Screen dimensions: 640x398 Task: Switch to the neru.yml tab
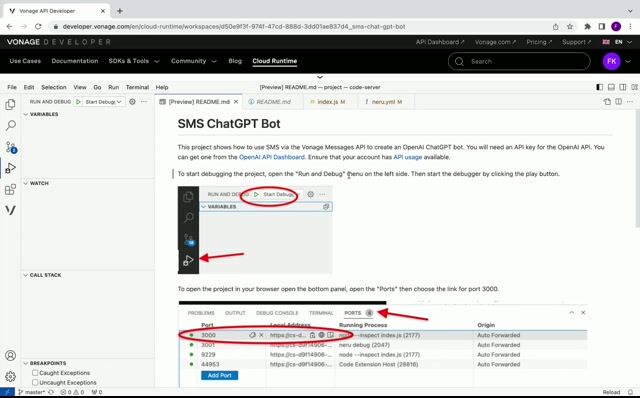(386, 102)
